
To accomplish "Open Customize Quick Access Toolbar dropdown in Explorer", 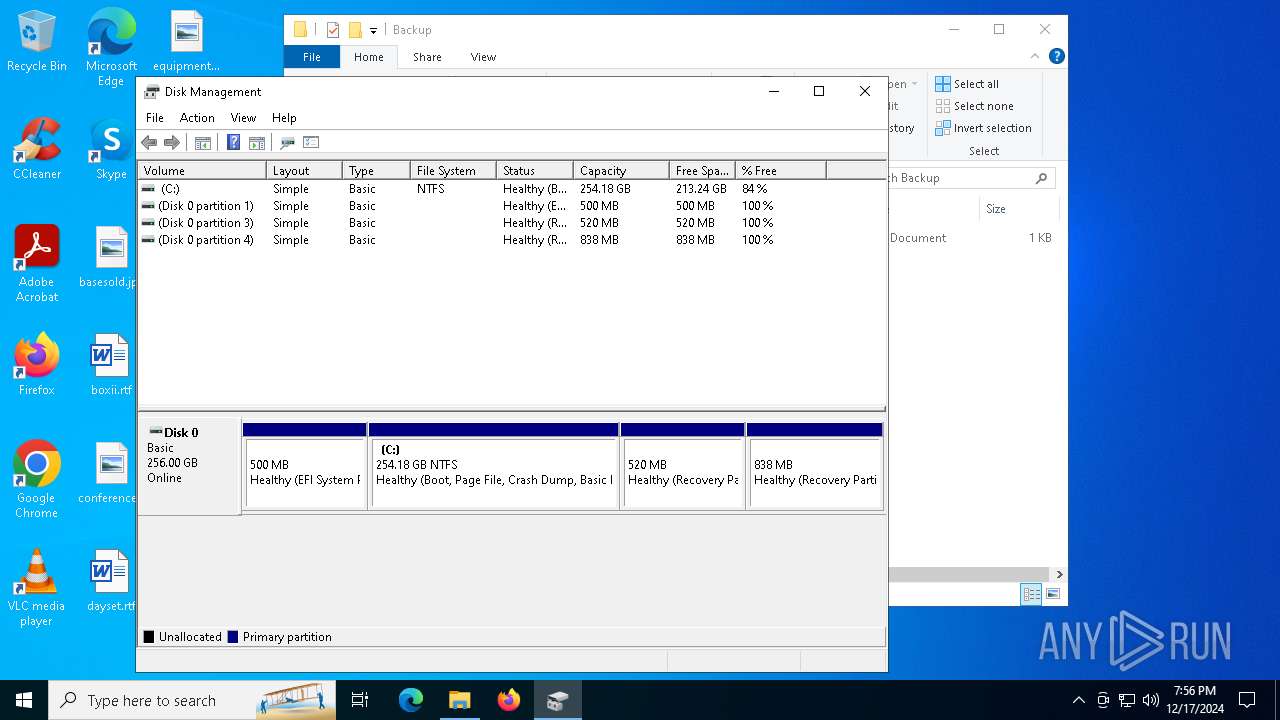I will [x=373, y=31].
